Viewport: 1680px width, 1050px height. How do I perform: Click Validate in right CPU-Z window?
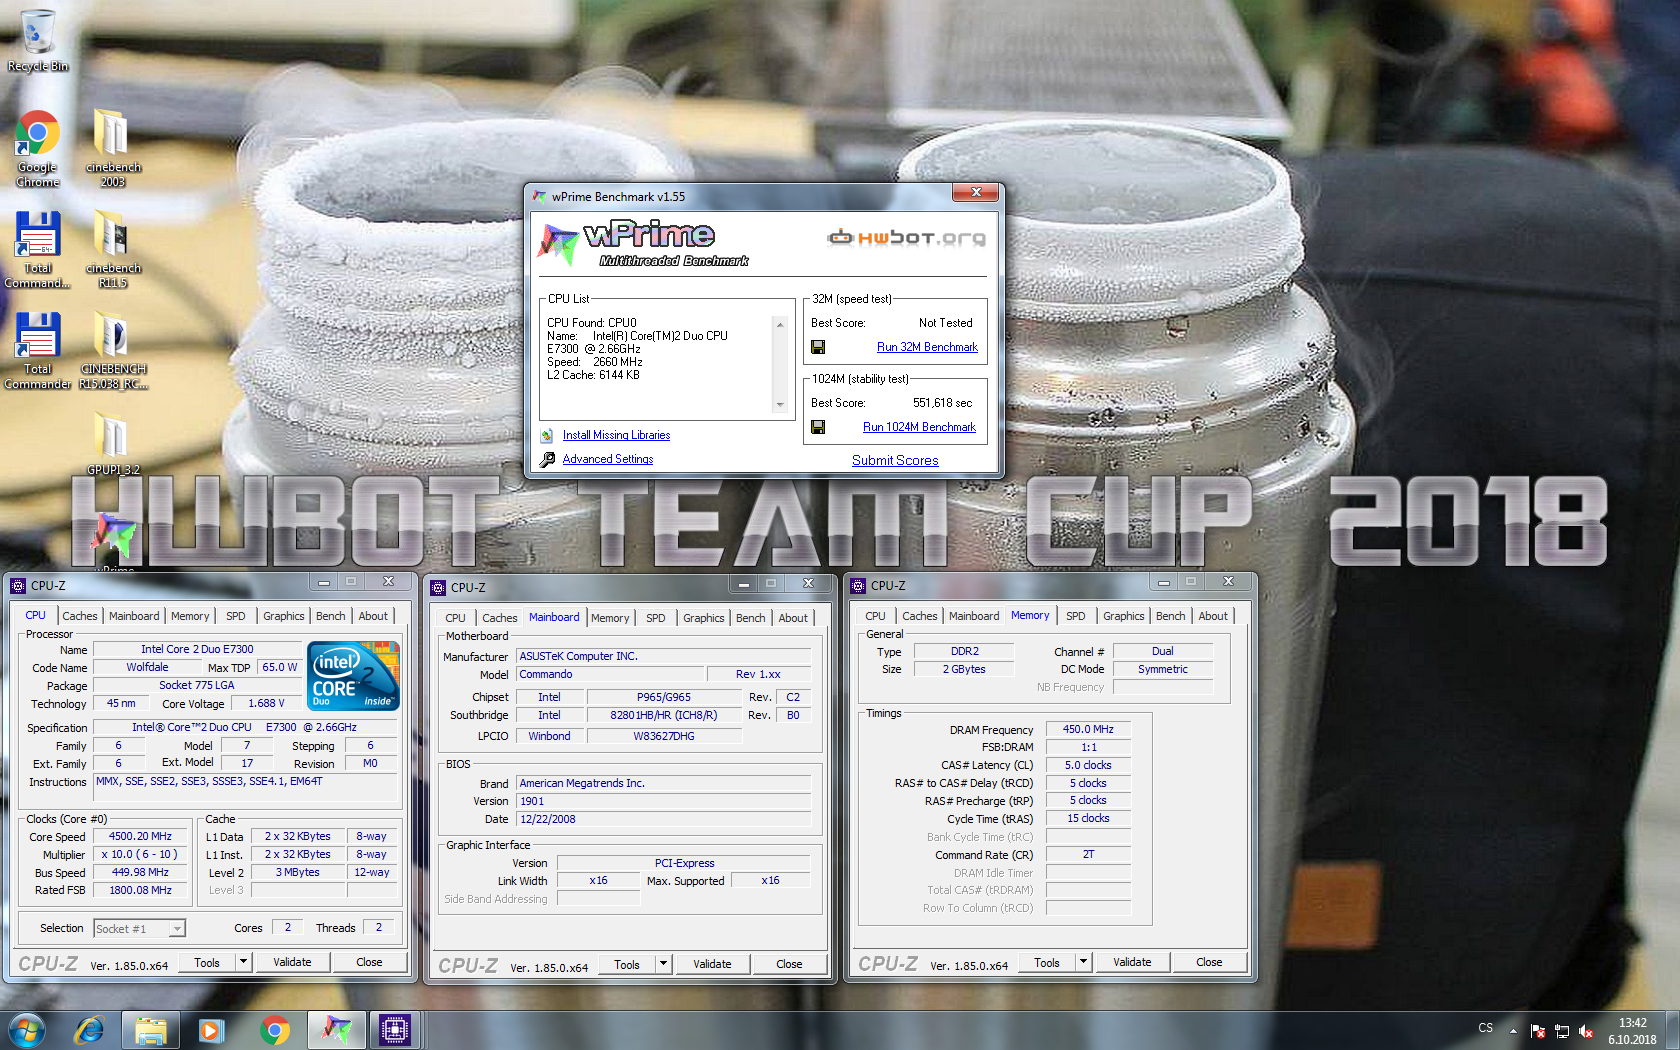(x=1132, y=962)
